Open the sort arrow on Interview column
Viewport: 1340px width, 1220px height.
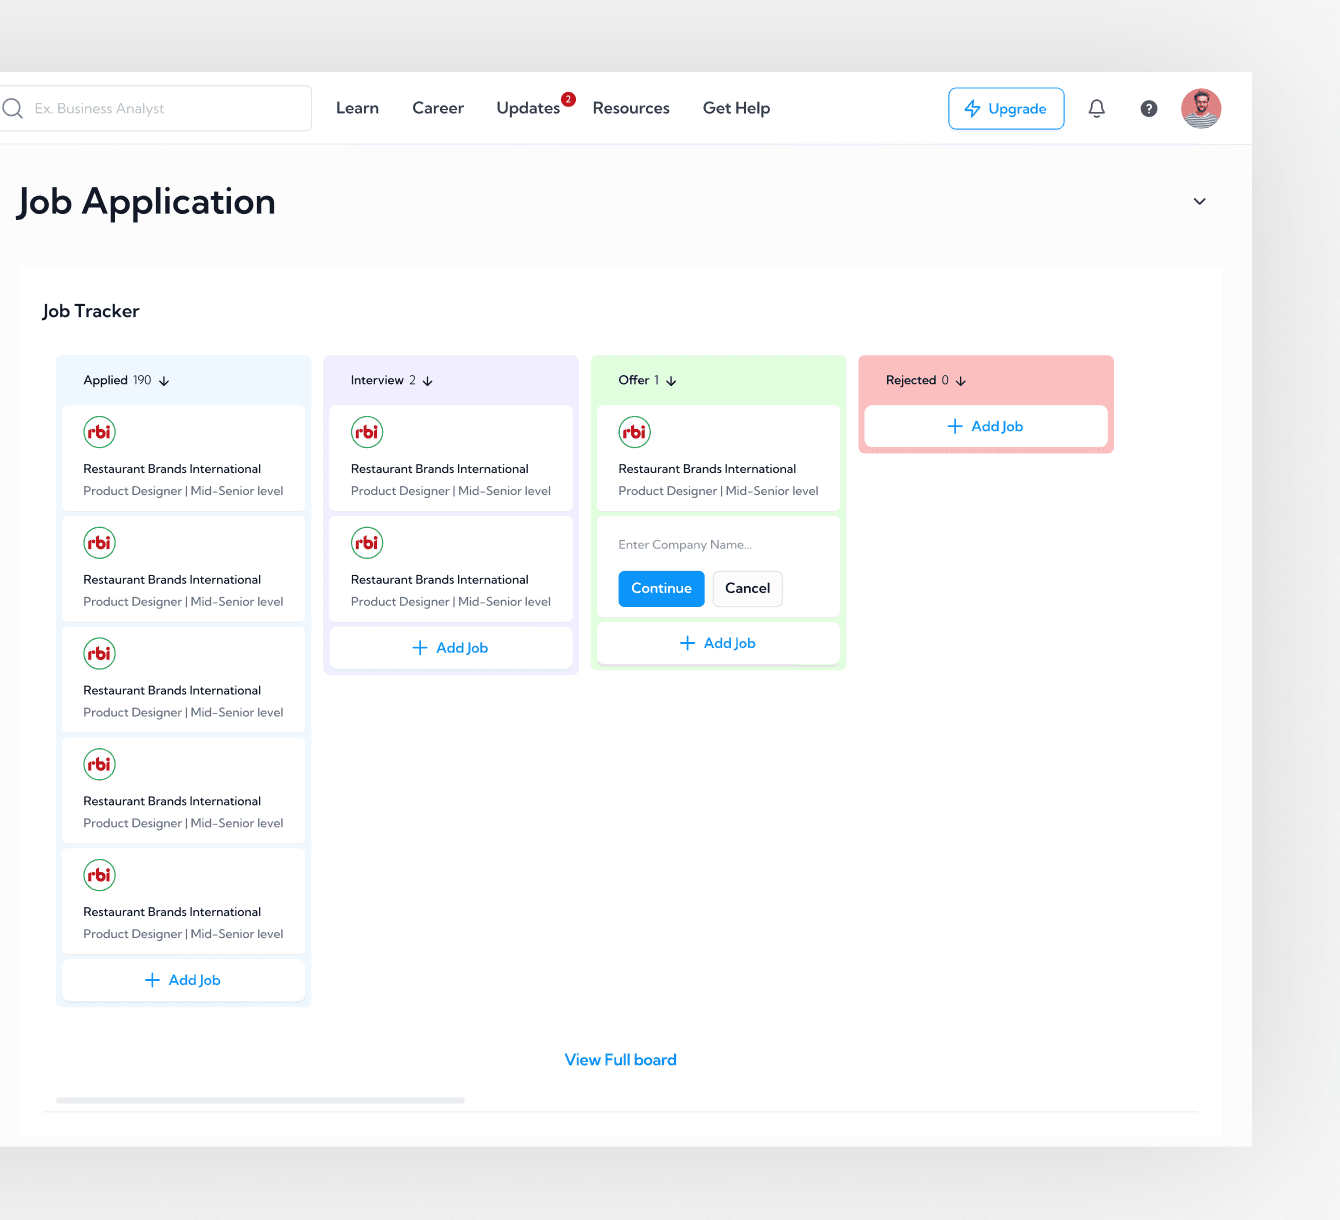(428, 380)
